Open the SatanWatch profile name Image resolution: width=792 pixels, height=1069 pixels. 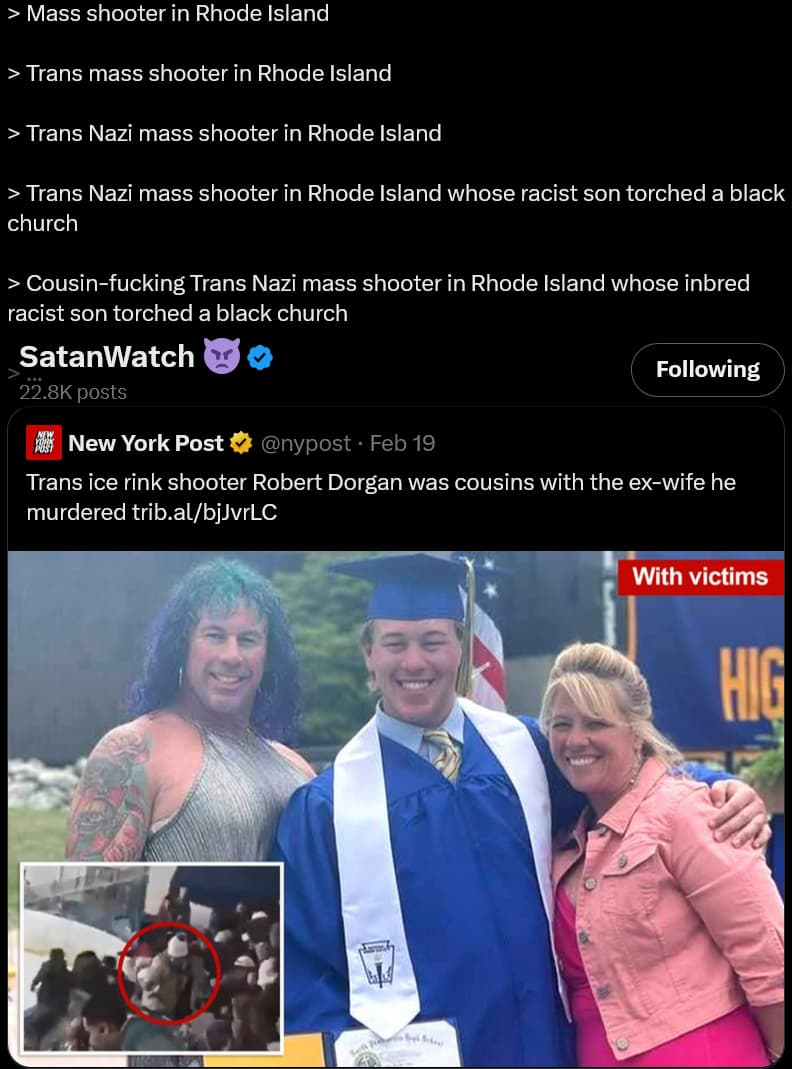coord(107,357)
